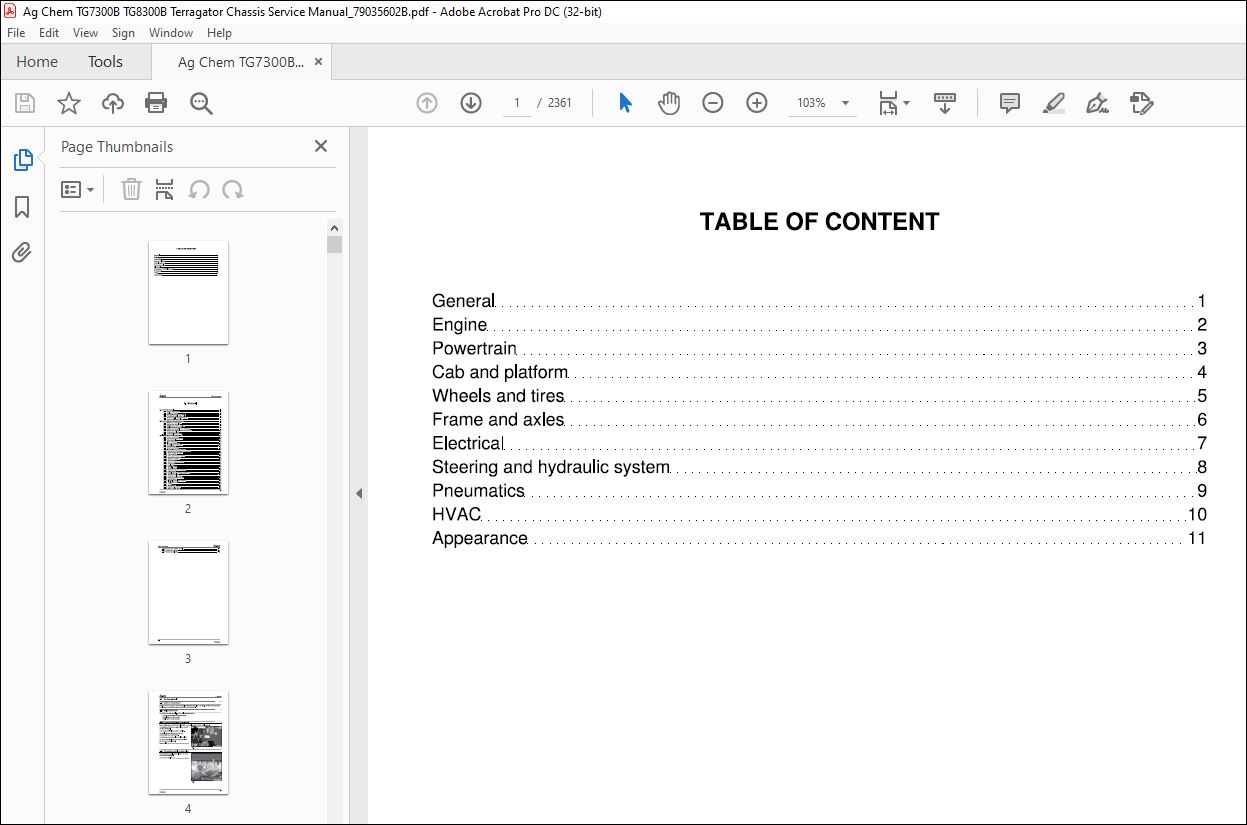
Task: Click the thumbnails panel scrollbar
Action: 335,244
